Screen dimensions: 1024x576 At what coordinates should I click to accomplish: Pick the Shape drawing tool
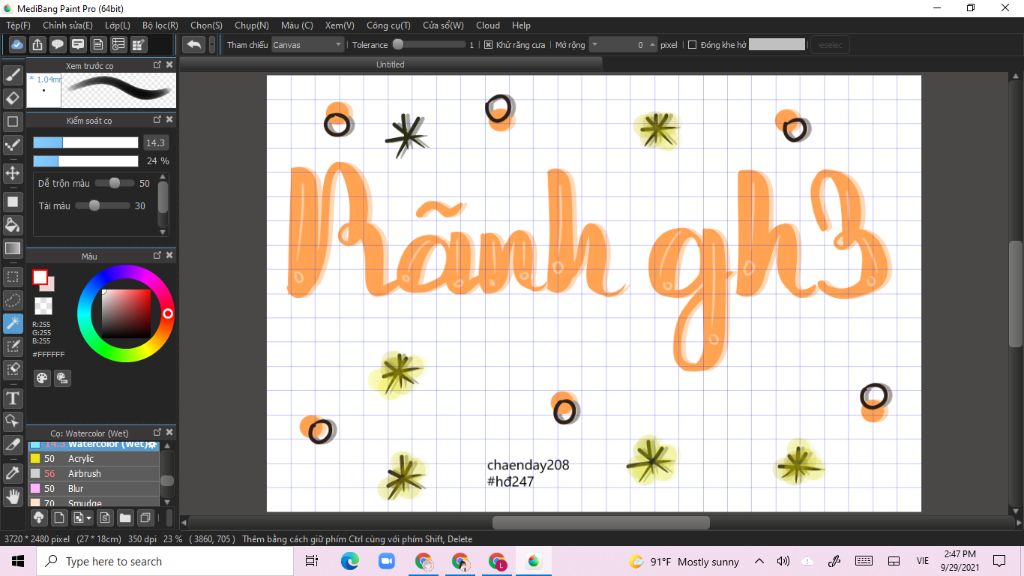pyautogui.click(x=12, y=121)
